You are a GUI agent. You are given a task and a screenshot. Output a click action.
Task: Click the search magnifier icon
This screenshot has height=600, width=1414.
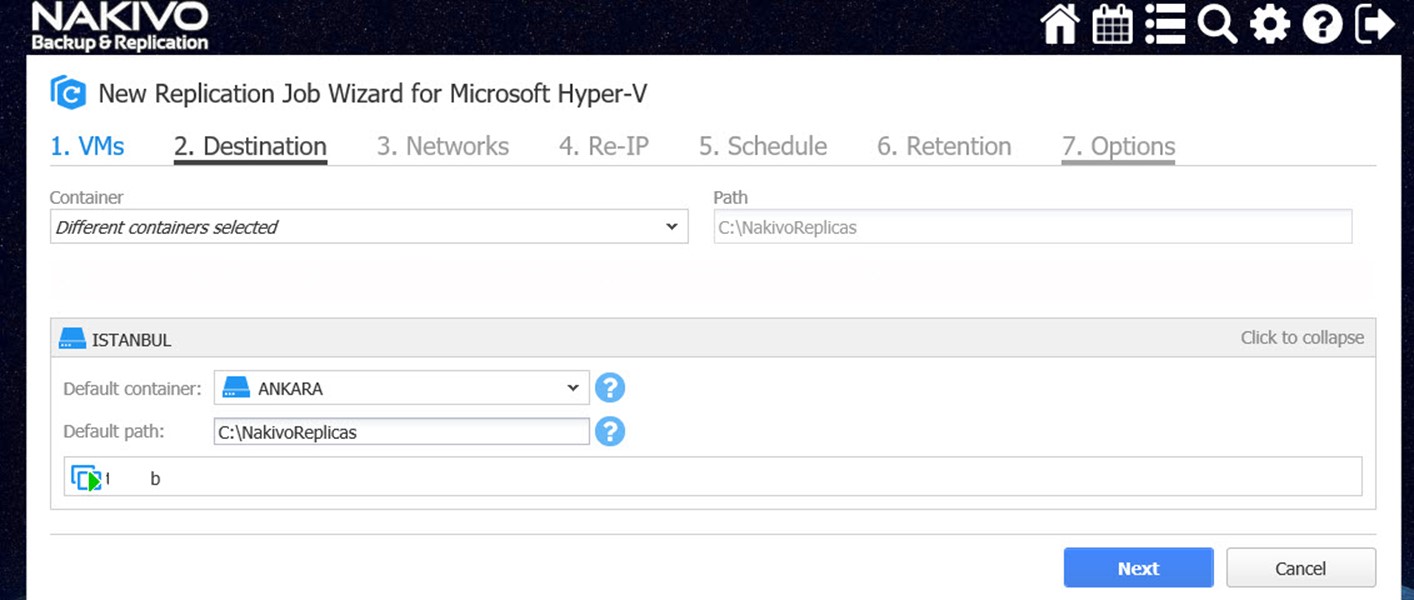(x=1217, y=24)
